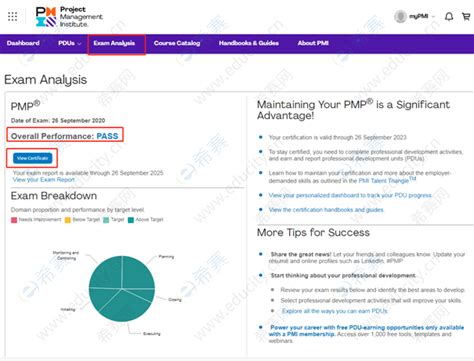Open the About PMI menu item
Image resolution: width=474 pixels, height=361 pixels.
coord(313,43)
